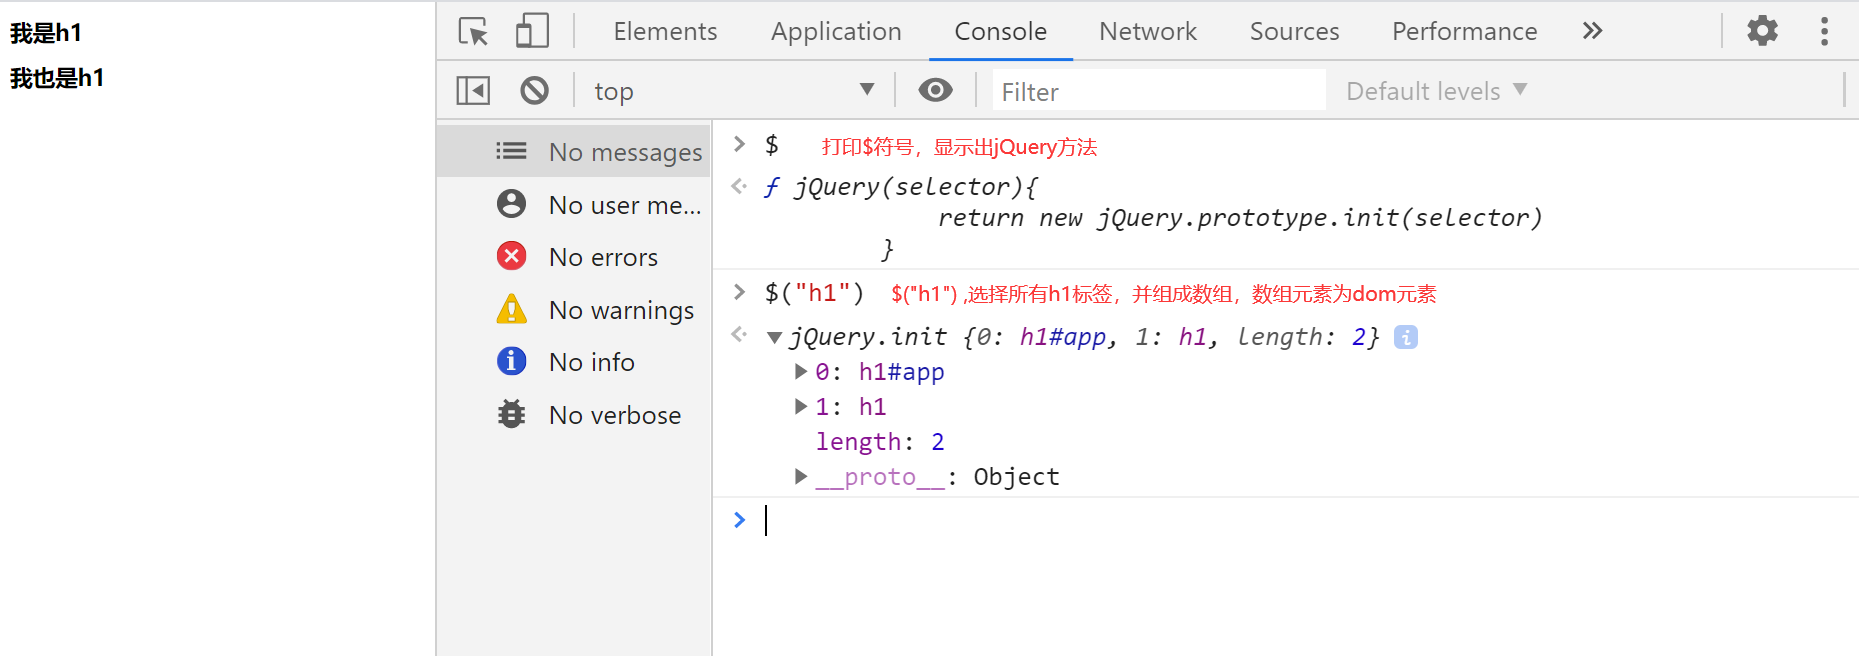Select the No user messages person icon
The image size is (1859, 656).
pos(511,204)
